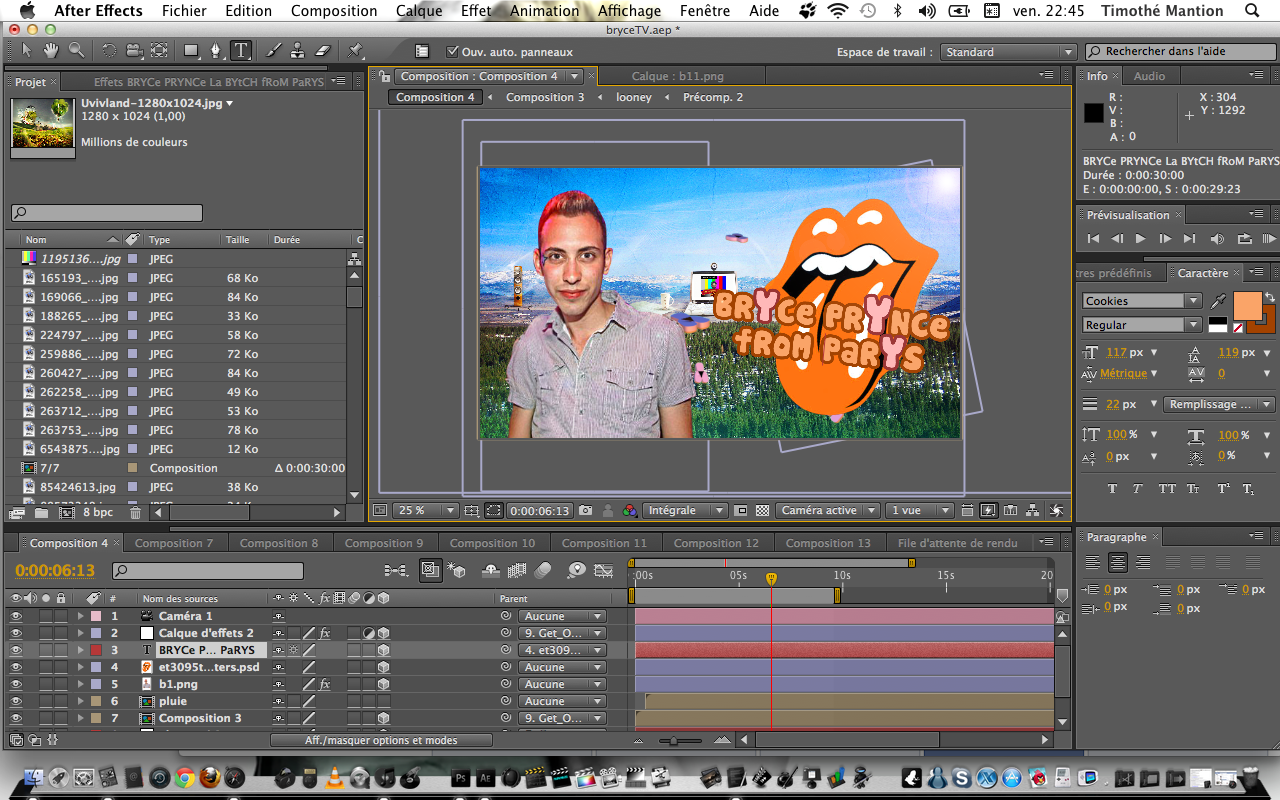
Task: Toggle the Draft 3D timeline switch
Action: click(458, 570)
